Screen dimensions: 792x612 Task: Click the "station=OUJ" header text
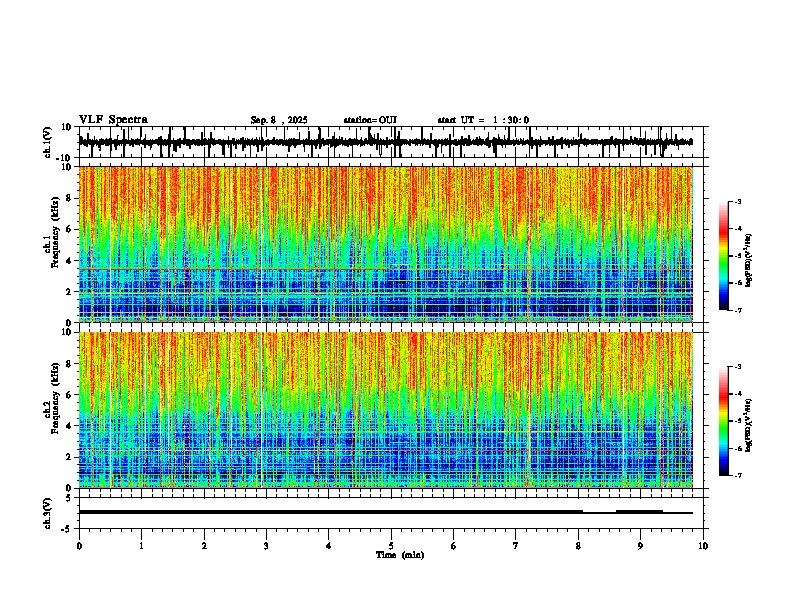click(x=370, y=120)
